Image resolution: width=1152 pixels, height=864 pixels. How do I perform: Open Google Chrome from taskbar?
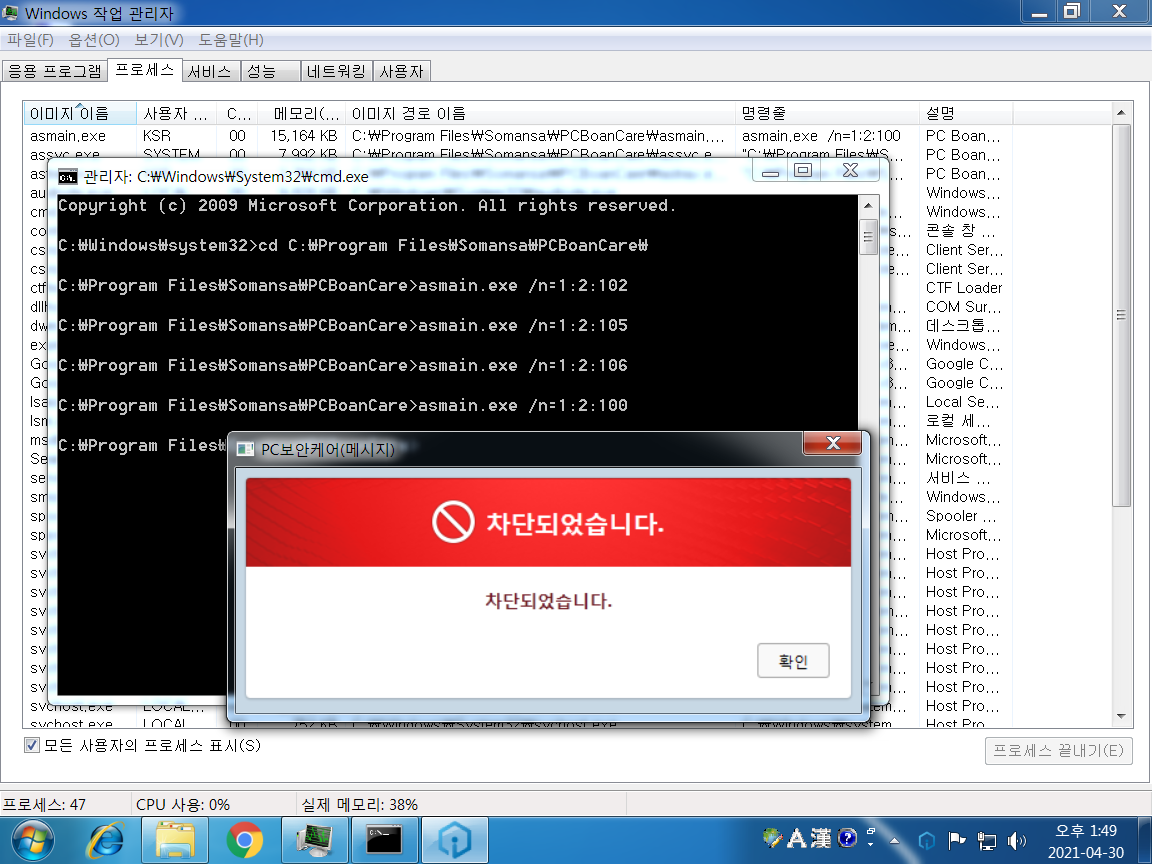point(245,840)
